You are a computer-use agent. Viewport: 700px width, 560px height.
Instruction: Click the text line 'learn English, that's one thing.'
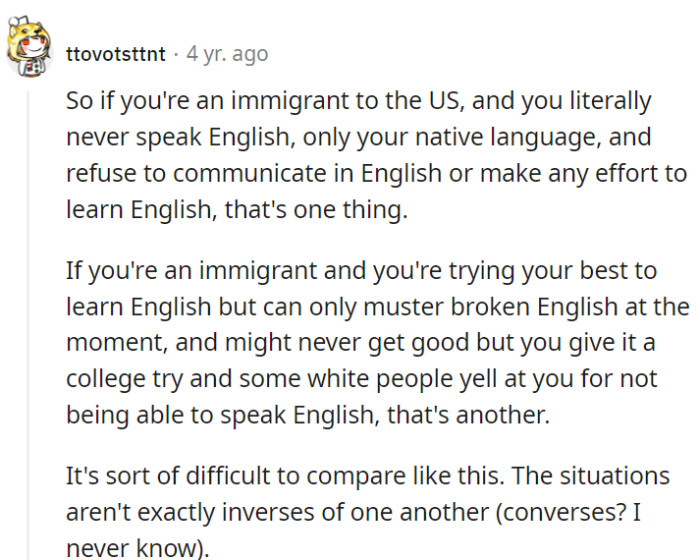(237, 209)
